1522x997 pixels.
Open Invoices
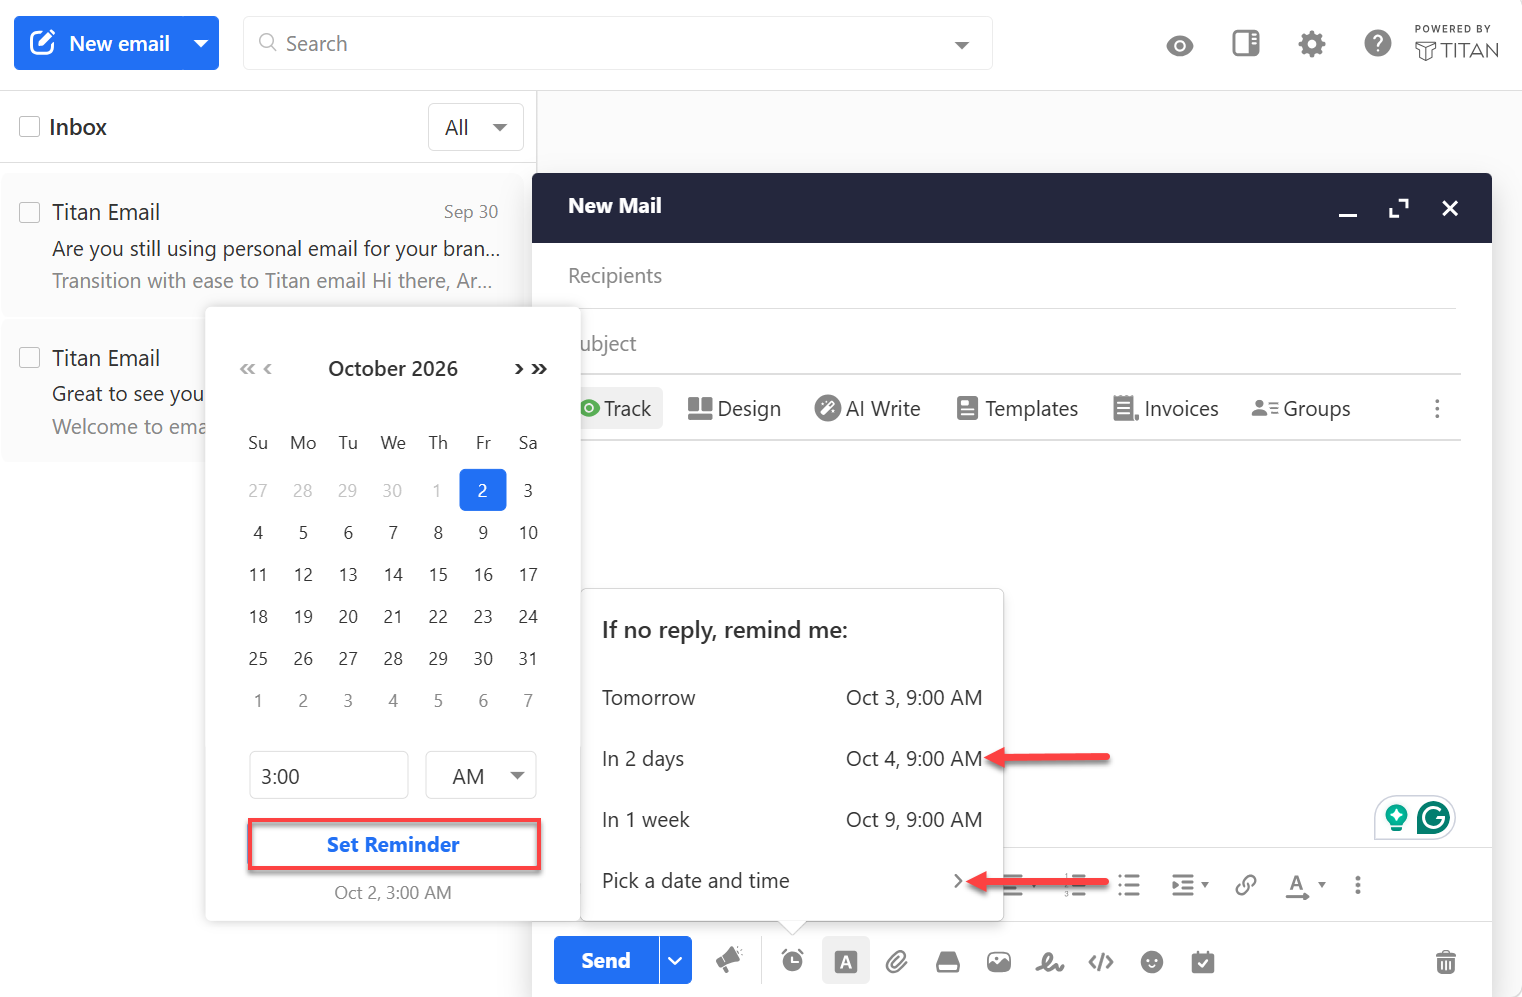(1166, 408)
